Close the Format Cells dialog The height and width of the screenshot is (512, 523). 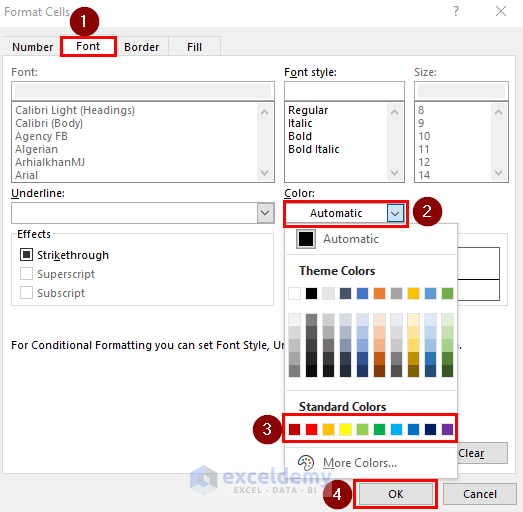501,11
